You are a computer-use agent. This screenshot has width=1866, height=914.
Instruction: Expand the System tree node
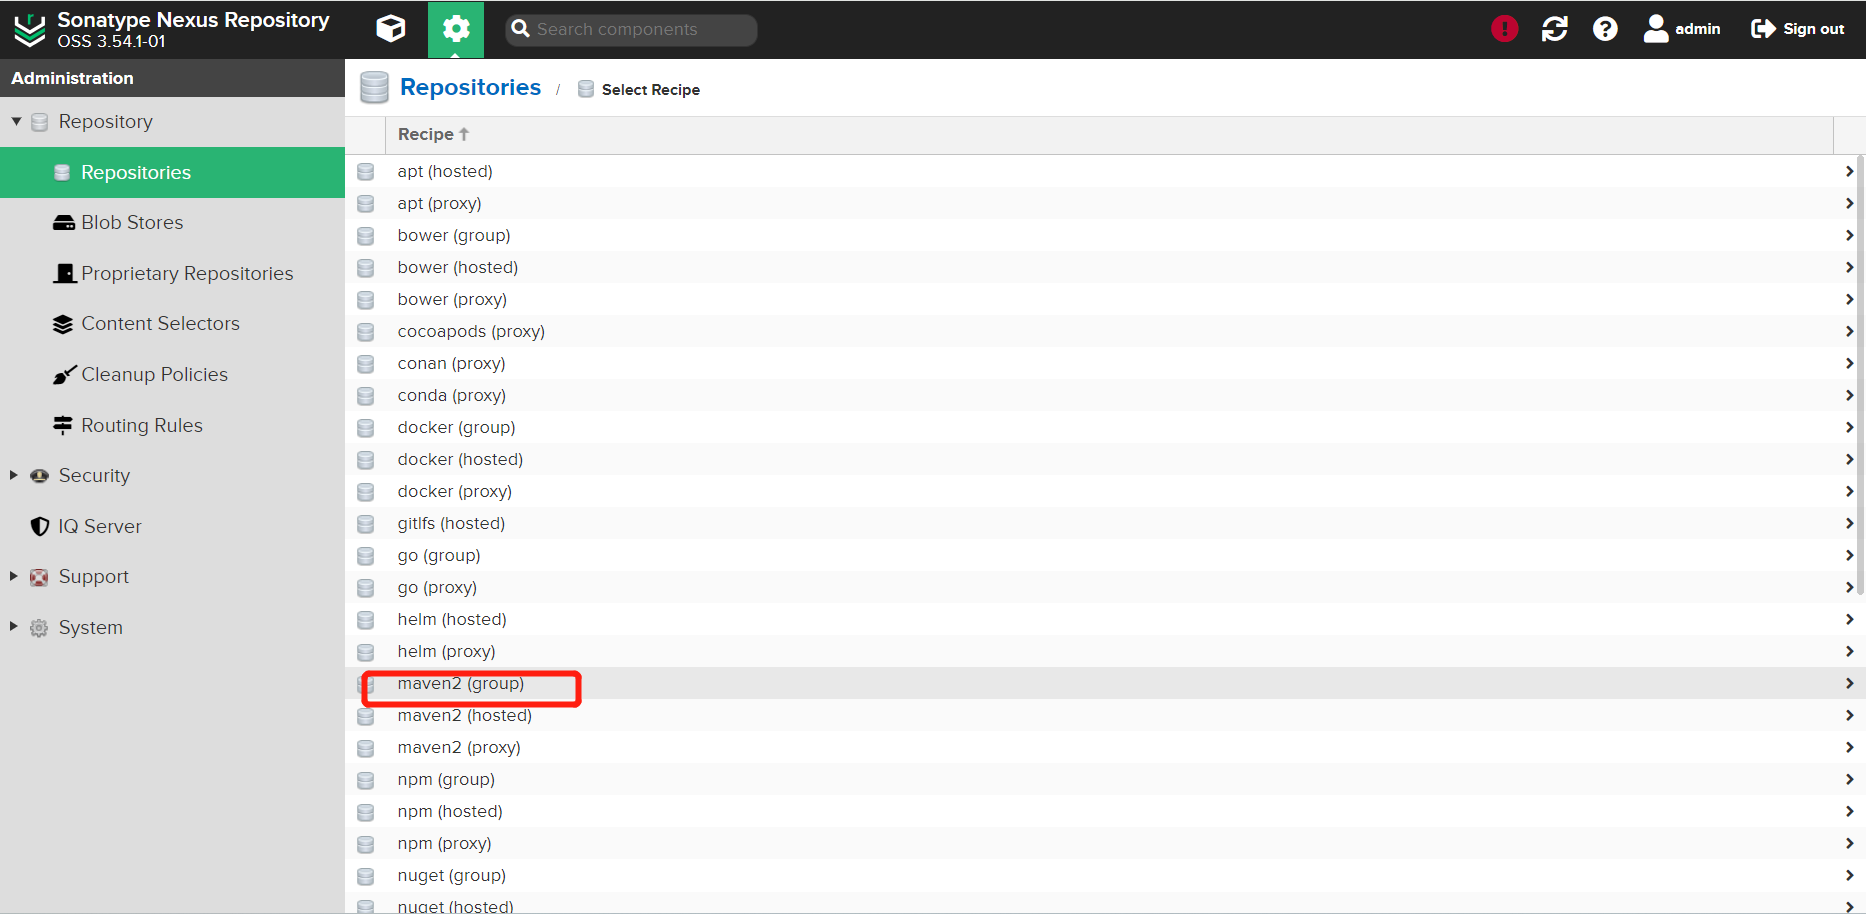[x=14, y=627]
